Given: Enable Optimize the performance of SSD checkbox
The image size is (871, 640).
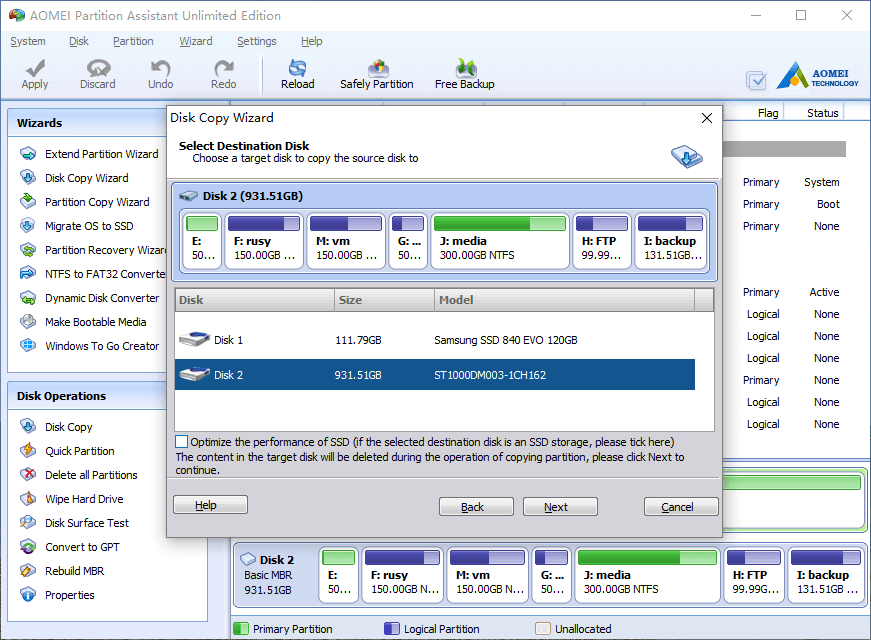Looking at the screenshot, I should tap(182, 442).
